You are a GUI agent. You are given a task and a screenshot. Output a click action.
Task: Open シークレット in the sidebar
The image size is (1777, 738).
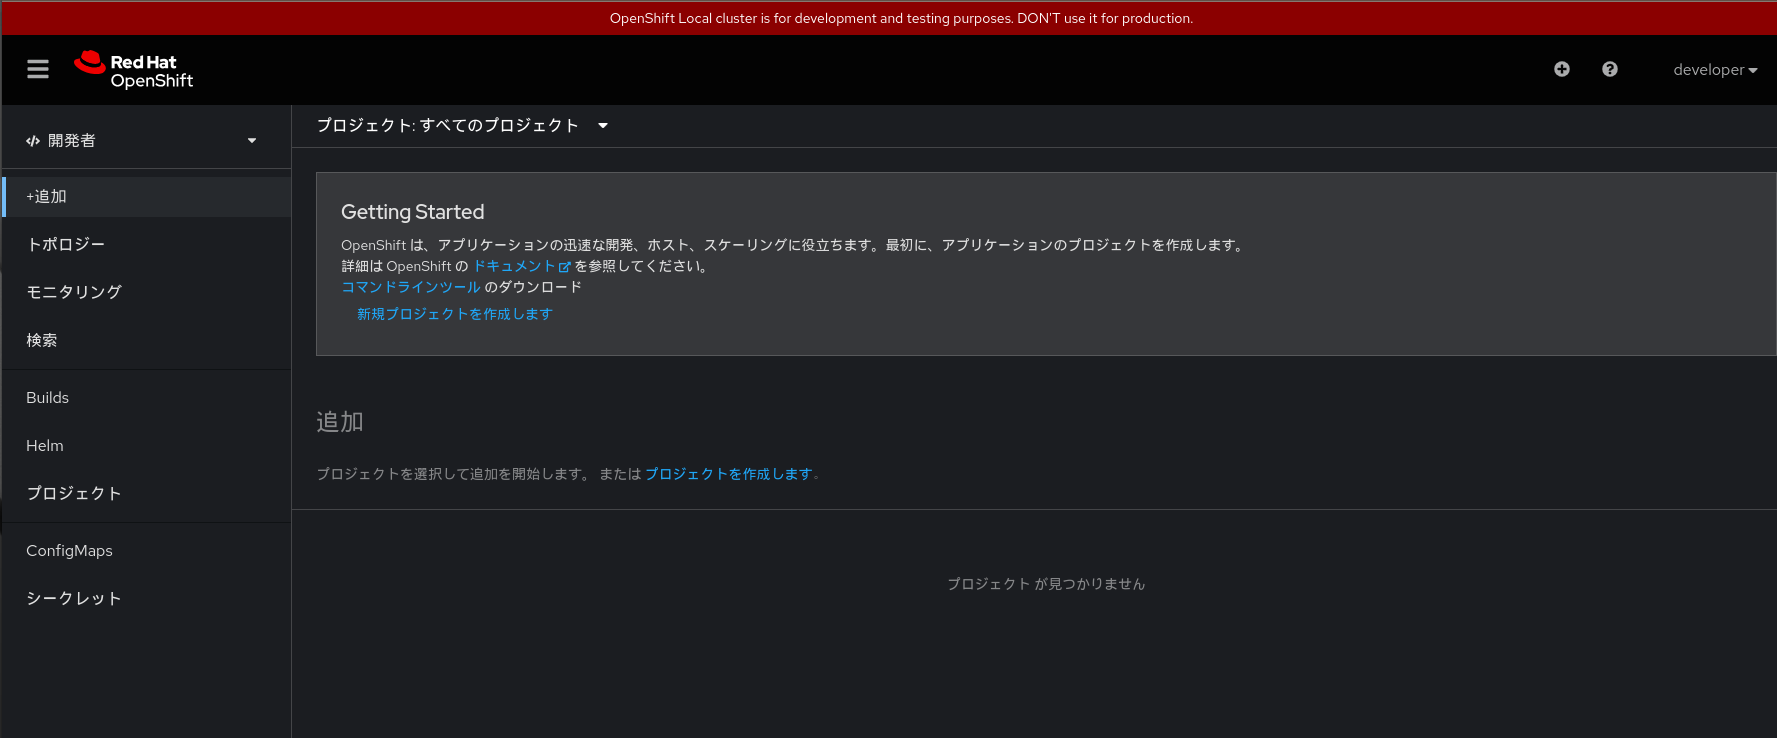click(x=146, y=598)
